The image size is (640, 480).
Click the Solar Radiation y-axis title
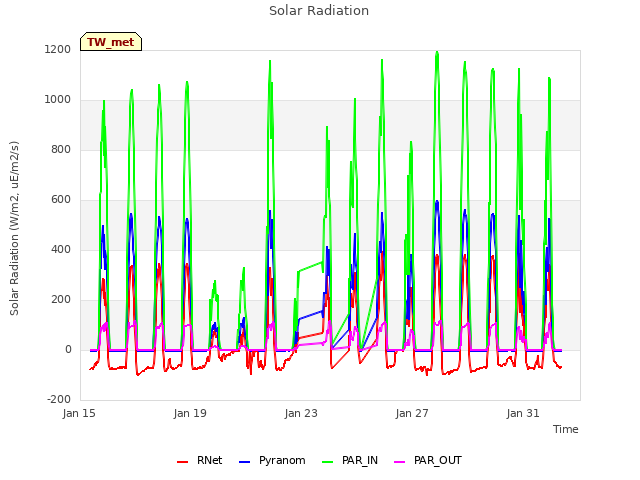[14, 228]
